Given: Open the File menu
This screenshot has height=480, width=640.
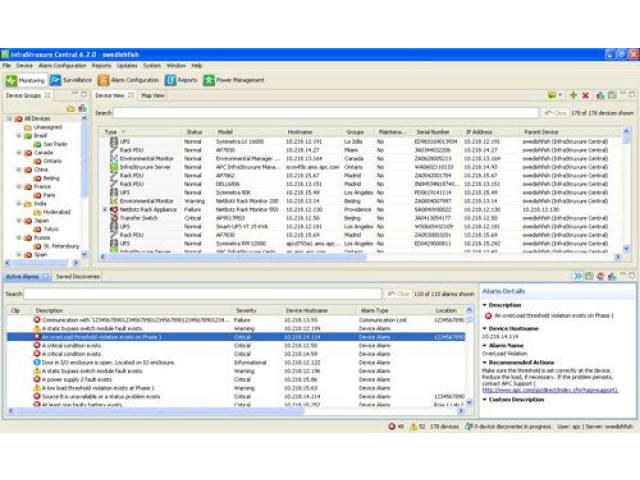Looking at the screenshot, I should point(7,66).
